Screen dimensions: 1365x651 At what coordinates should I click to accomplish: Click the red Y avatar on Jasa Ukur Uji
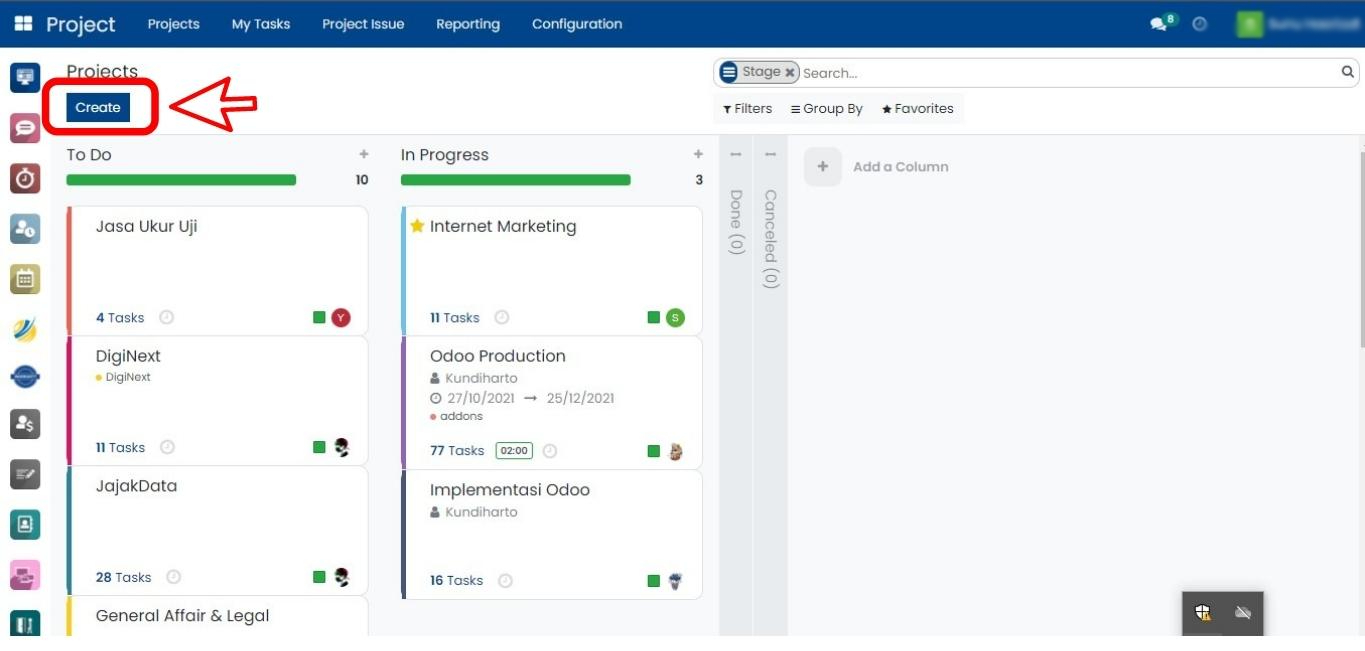(x=341, y=318)
